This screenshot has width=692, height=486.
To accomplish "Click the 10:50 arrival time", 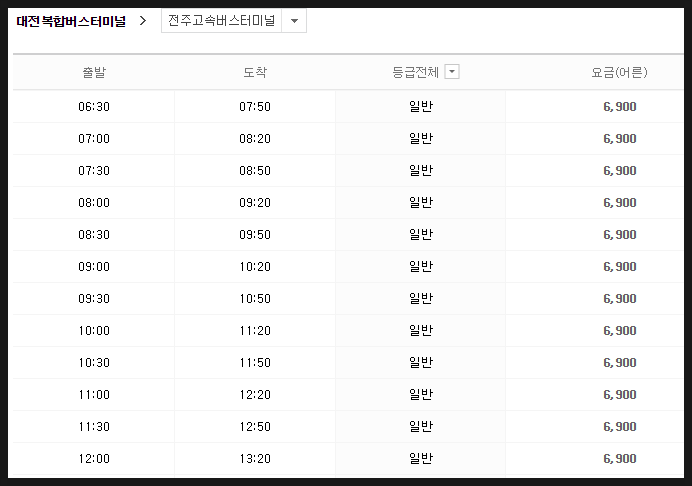I will 255,298.
